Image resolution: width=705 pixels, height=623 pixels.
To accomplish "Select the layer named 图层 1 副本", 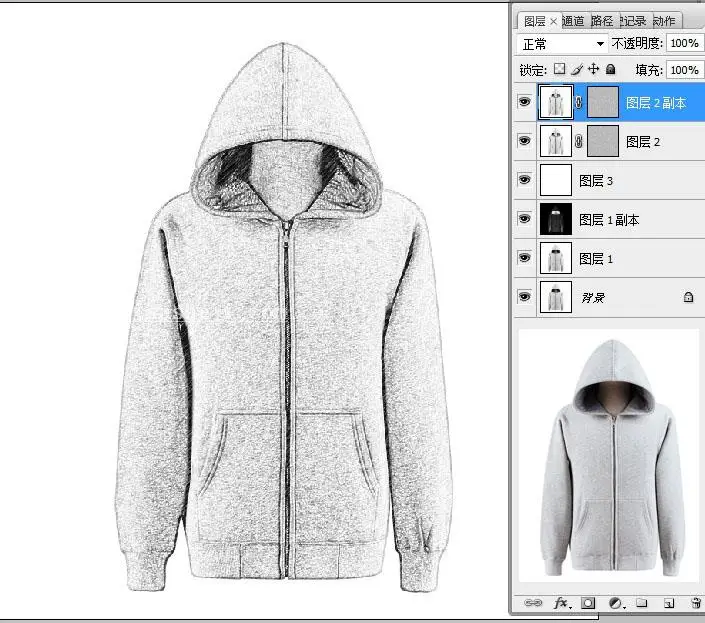I will coord(609,220).
